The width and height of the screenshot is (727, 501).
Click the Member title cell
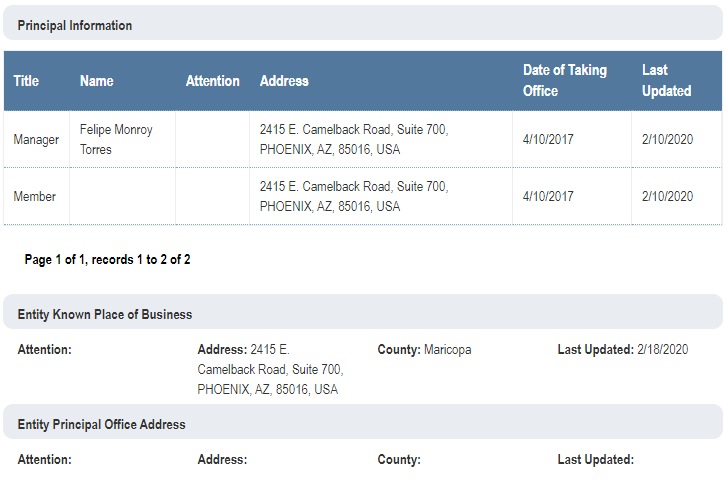coord(35,197)
